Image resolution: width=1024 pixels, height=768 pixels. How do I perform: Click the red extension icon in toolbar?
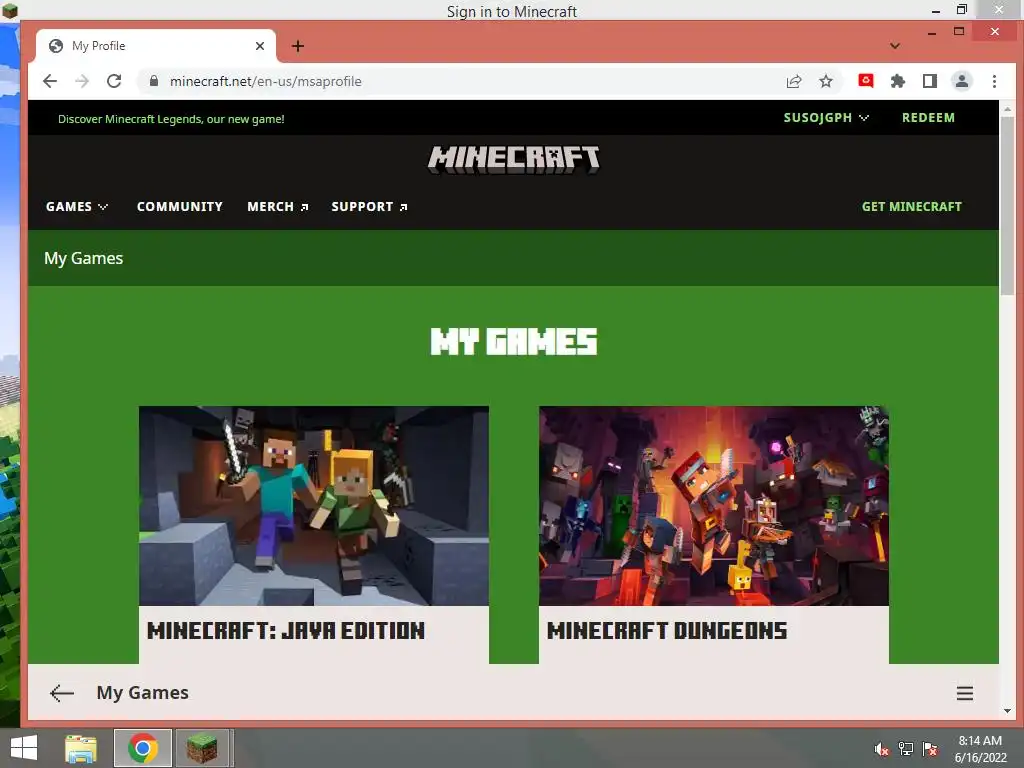tap(866, 80)
